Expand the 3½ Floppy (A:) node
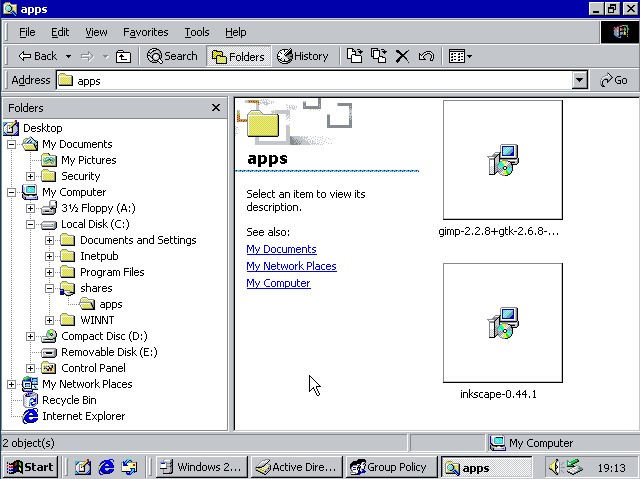Viewport: 640px width, 479px height. click(31, 208)
